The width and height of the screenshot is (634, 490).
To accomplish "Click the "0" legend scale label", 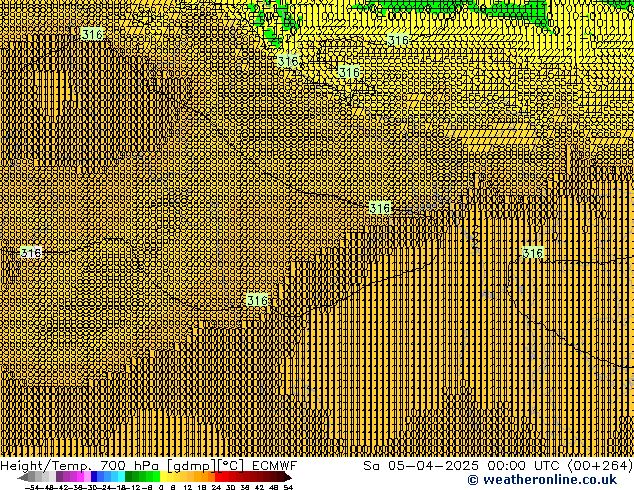I will (161, 487).
